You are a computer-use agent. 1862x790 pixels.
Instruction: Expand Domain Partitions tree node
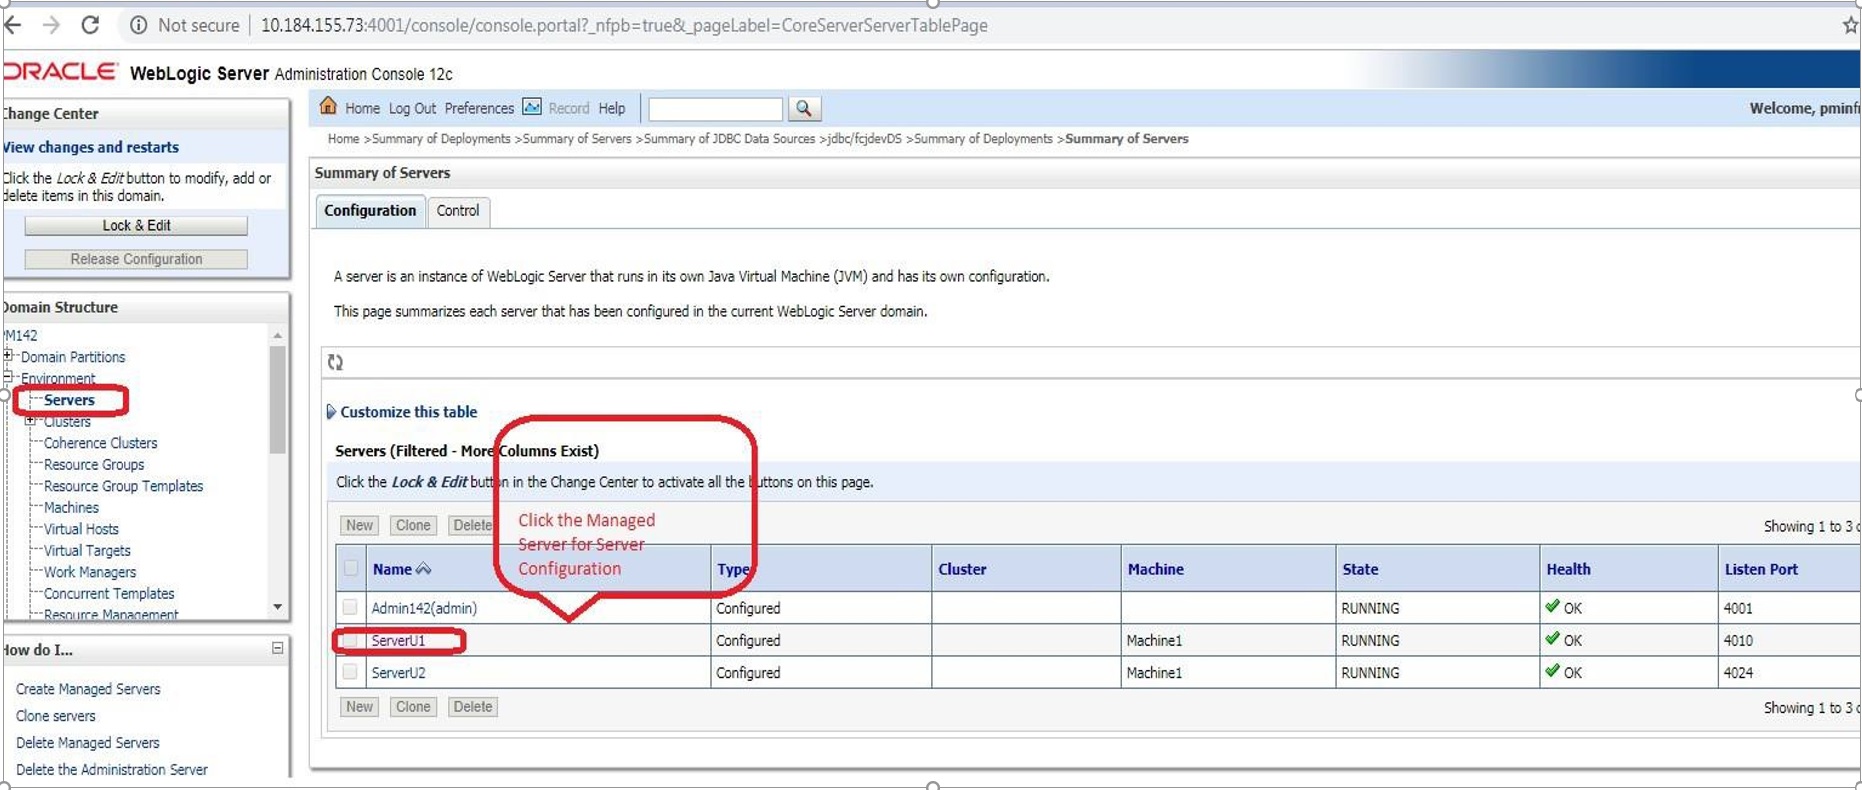tap(8, 356)
